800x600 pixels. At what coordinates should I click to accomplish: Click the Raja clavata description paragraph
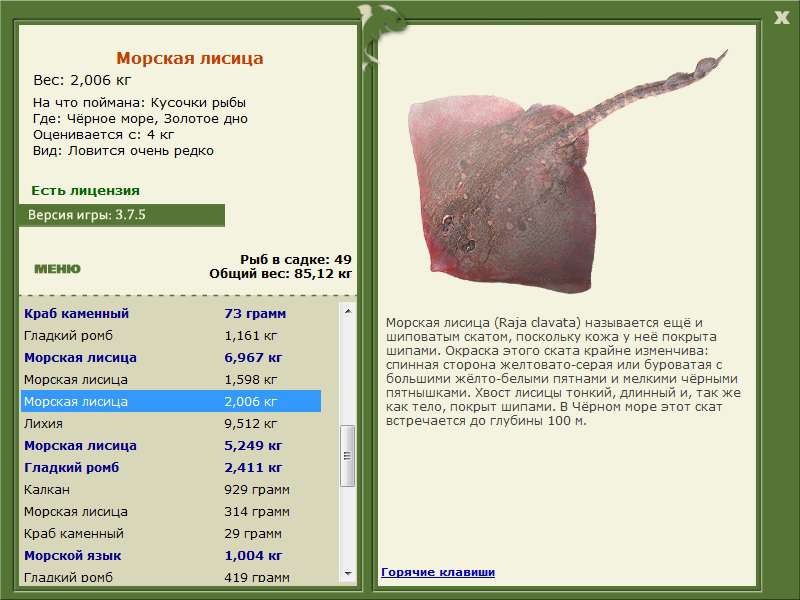click(x=563, y=371)
